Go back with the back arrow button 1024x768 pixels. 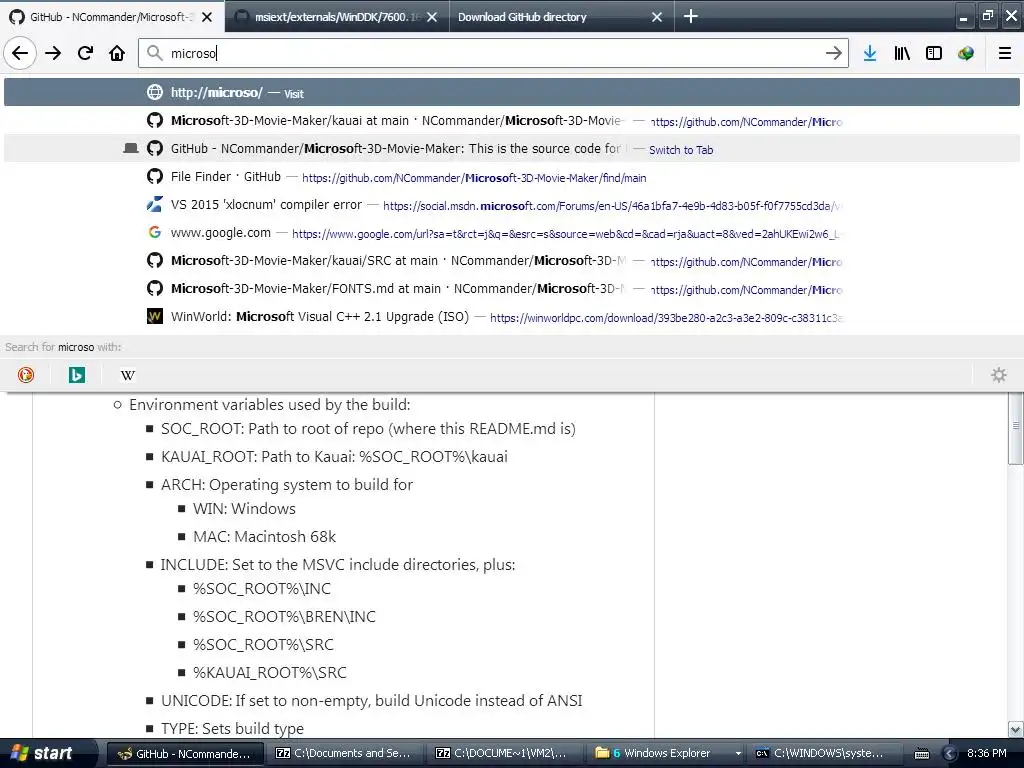point(20,53)
